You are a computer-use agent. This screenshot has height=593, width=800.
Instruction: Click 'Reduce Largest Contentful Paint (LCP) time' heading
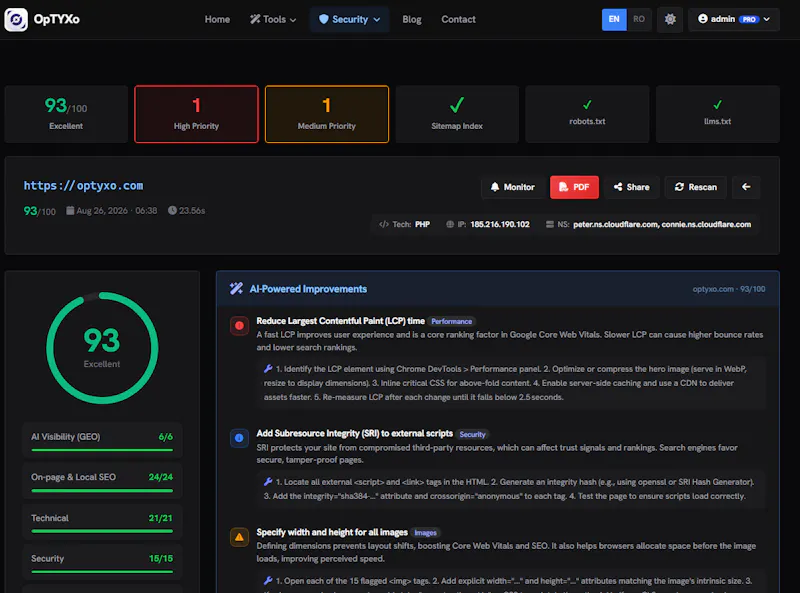340,321
